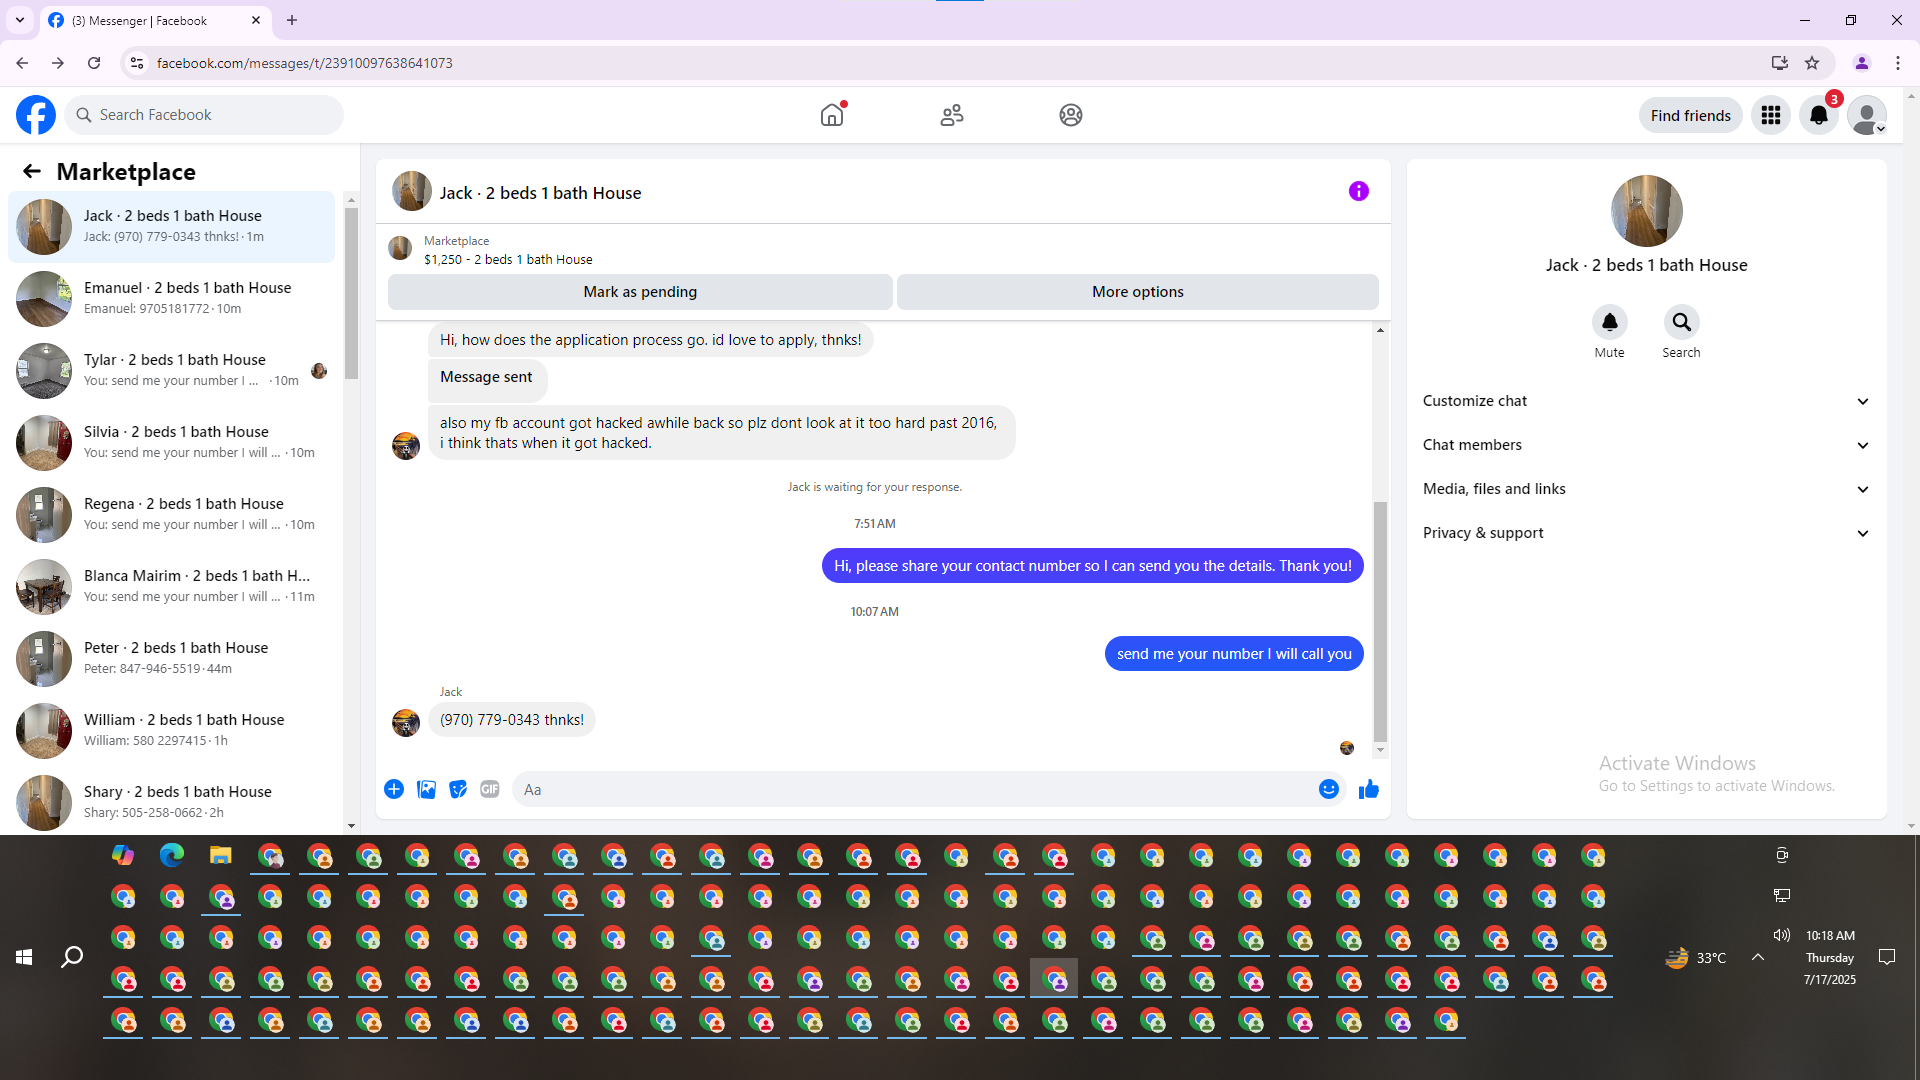This screenshot has height=1080, width=1920.
Task: Click the chat messages scrollbar
Action: (1380, 620)
